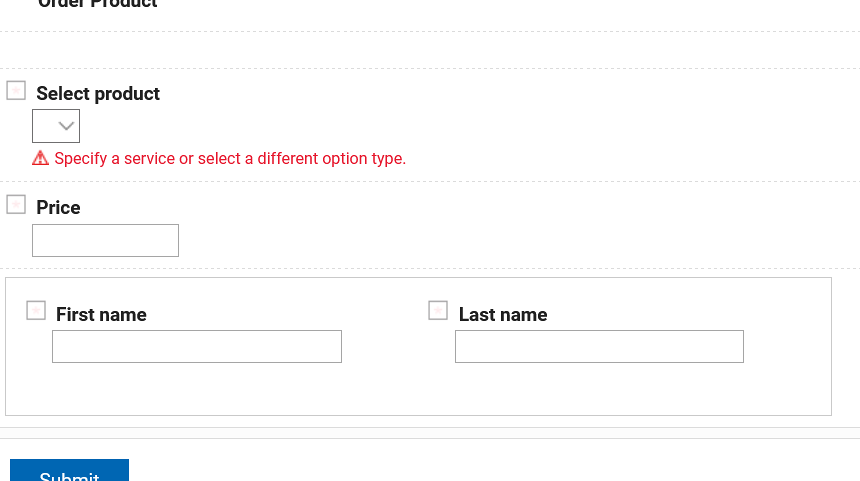Click empty space inside the name fields box
This screenshot has width=860, height=481.
(x=420, y=390)
